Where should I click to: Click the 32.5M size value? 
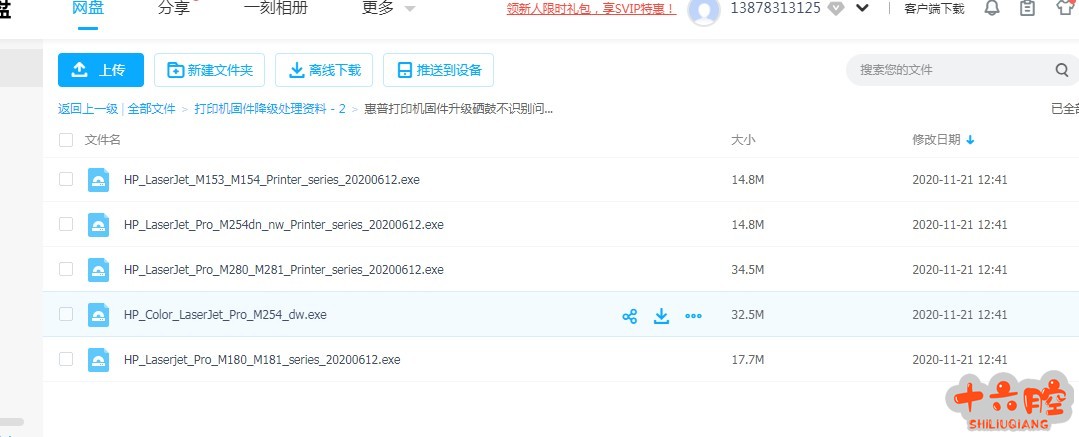point(747,315)
